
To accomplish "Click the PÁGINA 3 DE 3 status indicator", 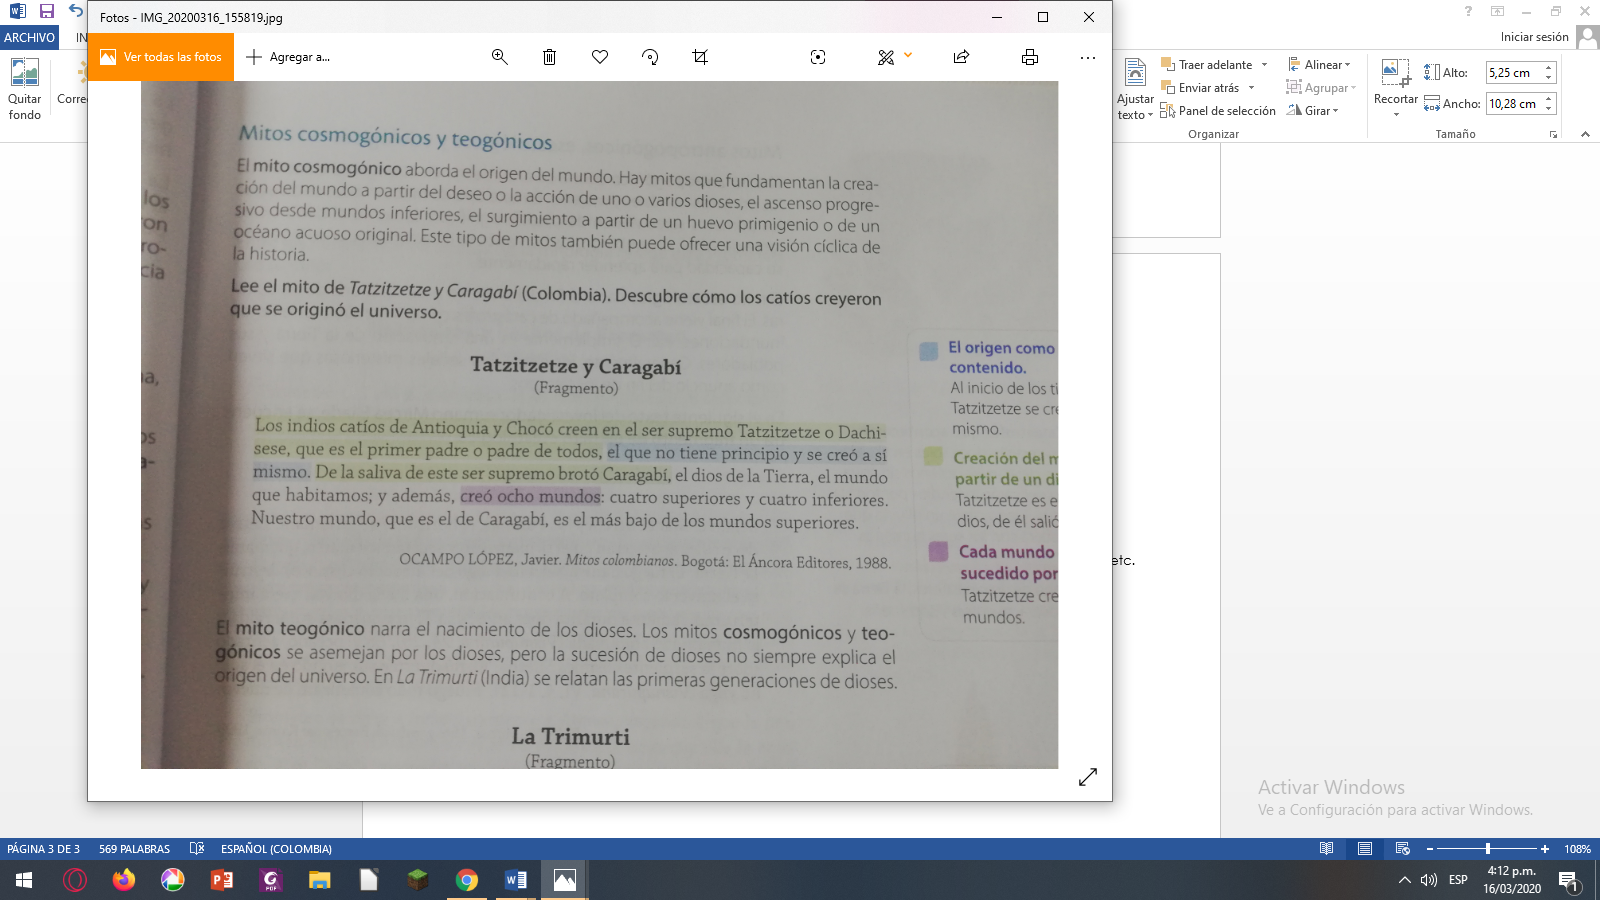I will point(43,849).
